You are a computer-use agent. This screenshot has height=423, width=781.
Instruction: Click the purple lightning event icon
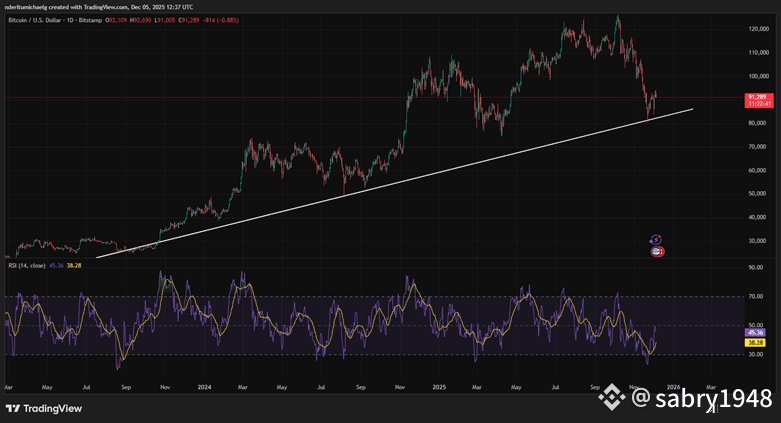coord(654,240)
